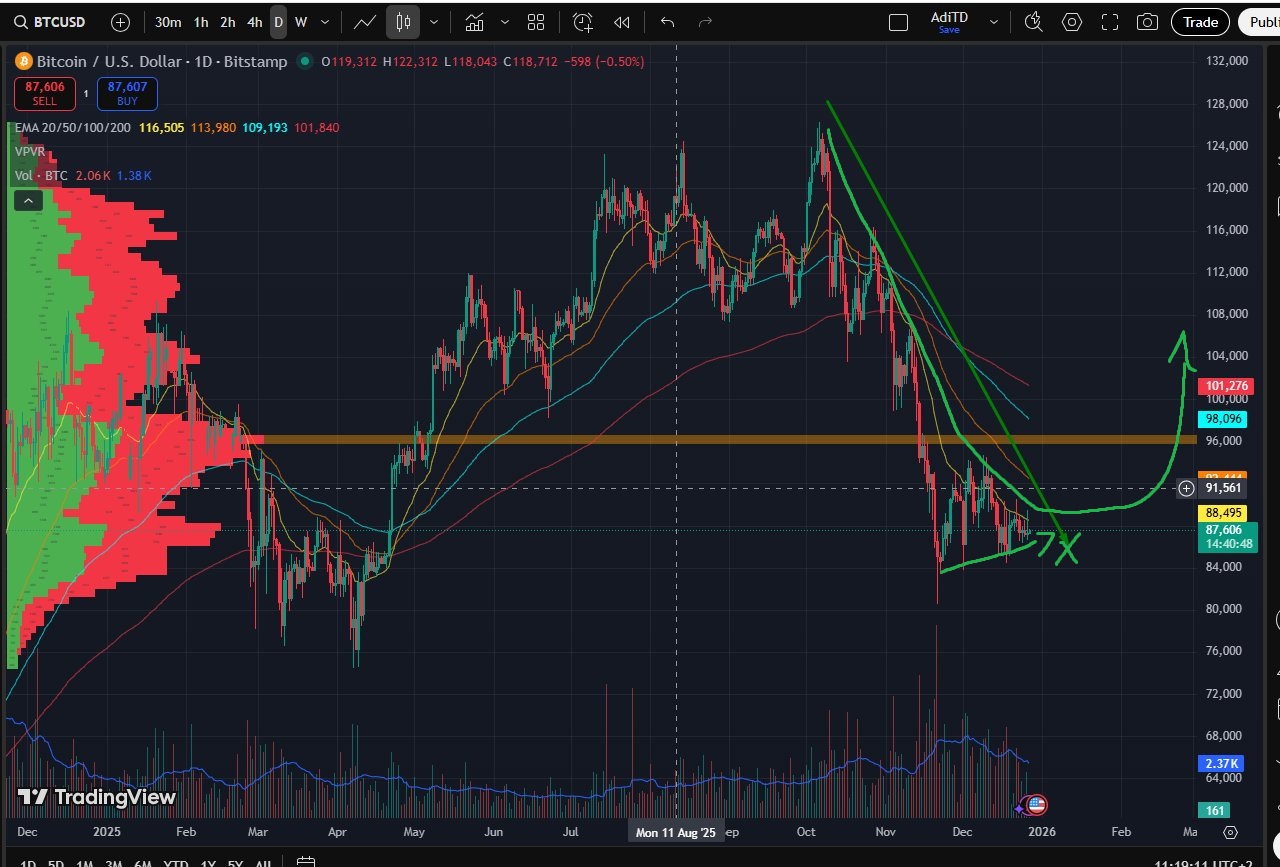Start bar replay with rewind icon

(622, 22)
